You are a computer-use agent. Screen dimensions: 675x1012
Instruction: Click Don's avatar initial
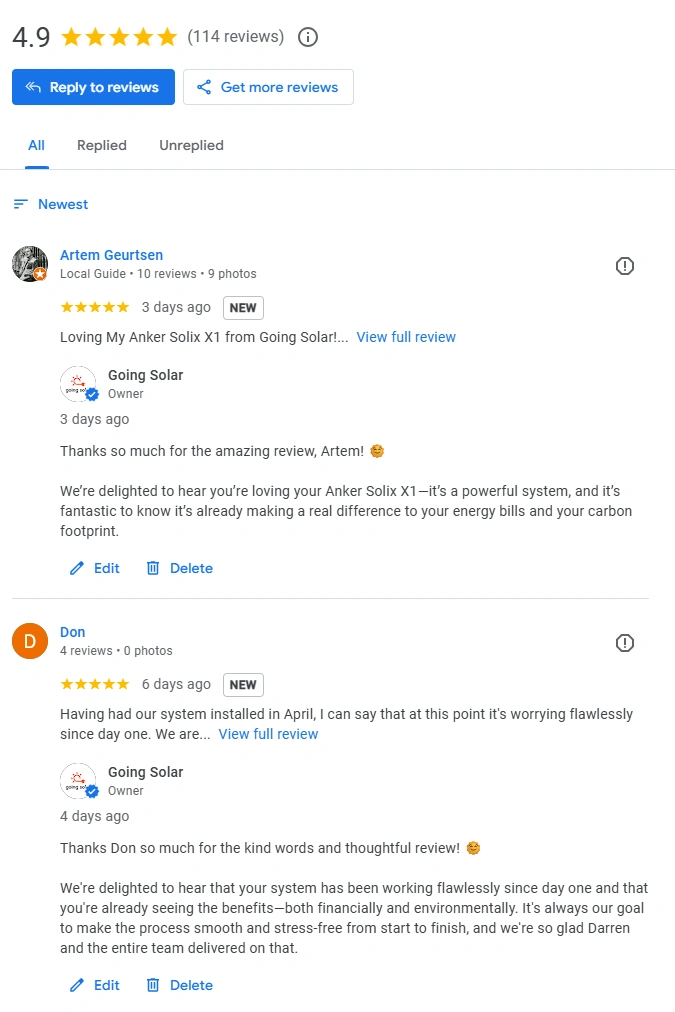click(x=30, y=641)
